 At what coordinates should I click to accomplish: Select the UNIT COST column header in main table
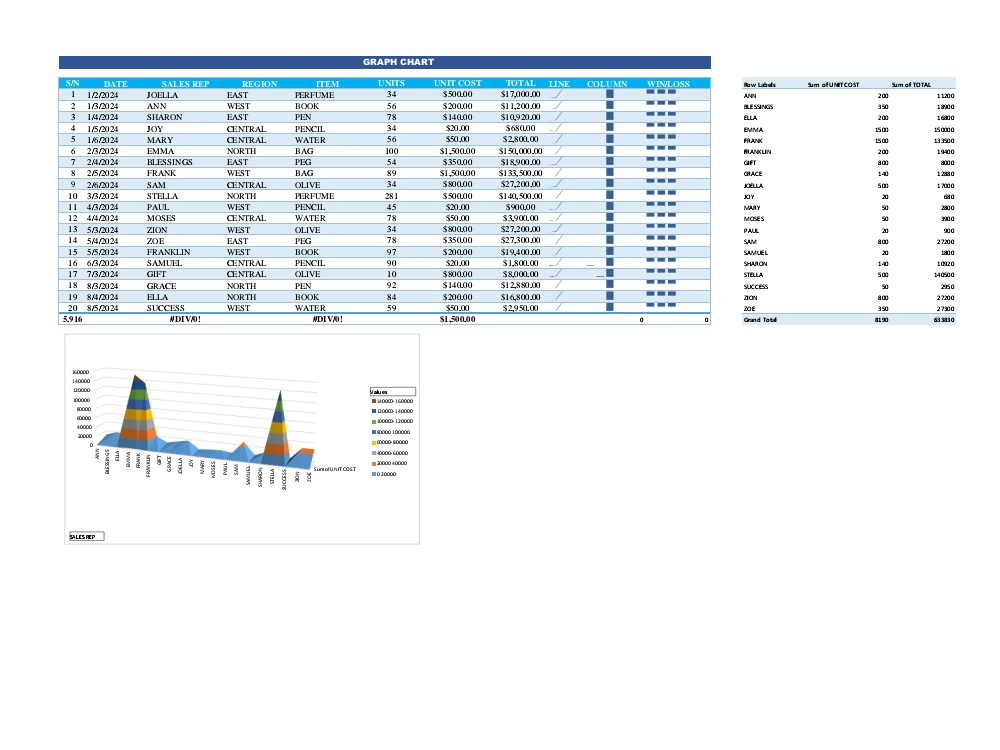(457, 83)
